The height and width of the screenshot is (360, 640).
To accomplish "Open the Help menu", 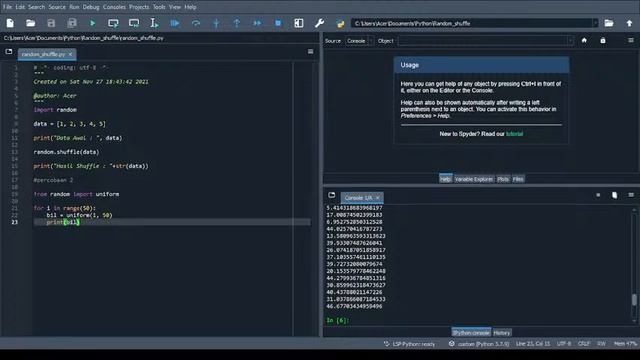I will (190, 7).
